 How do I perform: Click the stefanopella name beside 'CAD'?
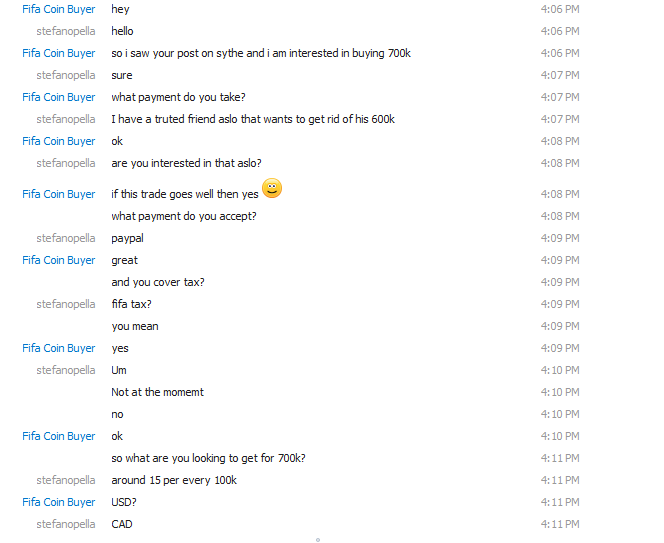(66, 524)
